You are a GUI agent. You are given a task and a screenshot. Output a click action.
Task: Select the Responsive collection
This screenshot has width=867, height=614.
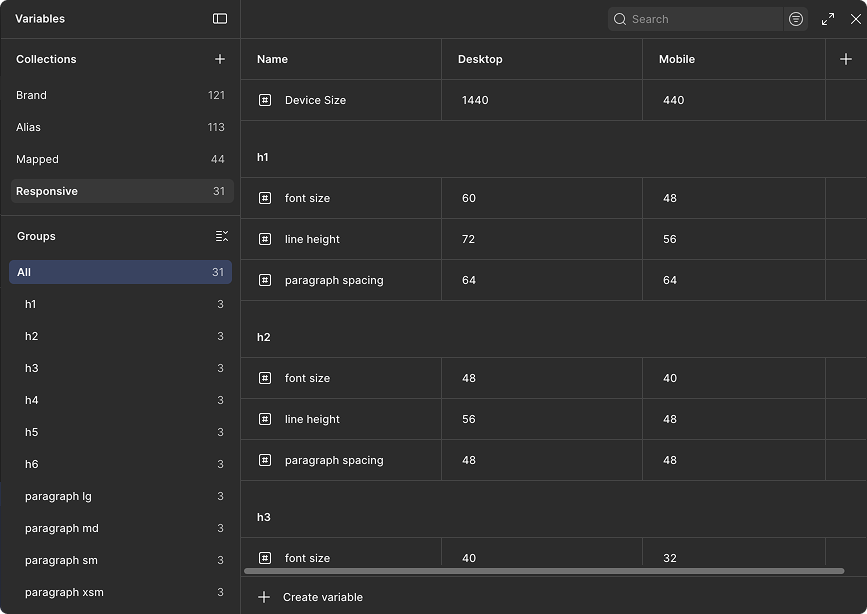pos(122,191)
